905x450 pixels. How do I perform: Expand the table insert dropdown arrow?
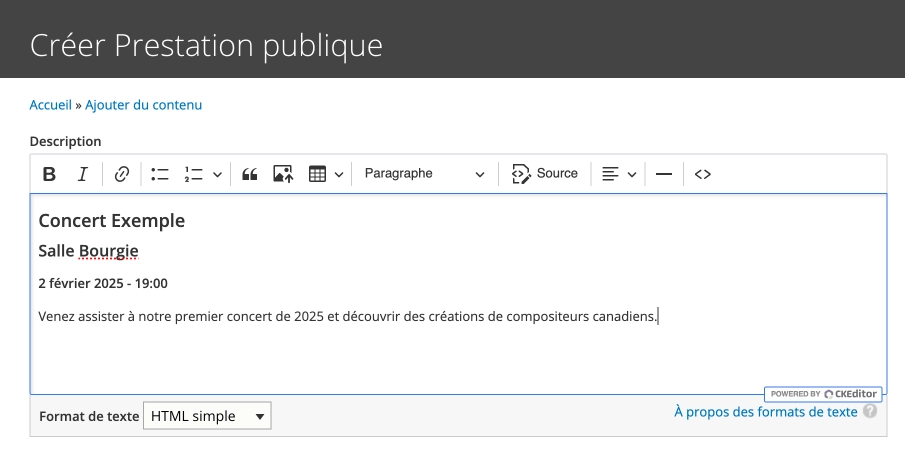pos(339,174)
